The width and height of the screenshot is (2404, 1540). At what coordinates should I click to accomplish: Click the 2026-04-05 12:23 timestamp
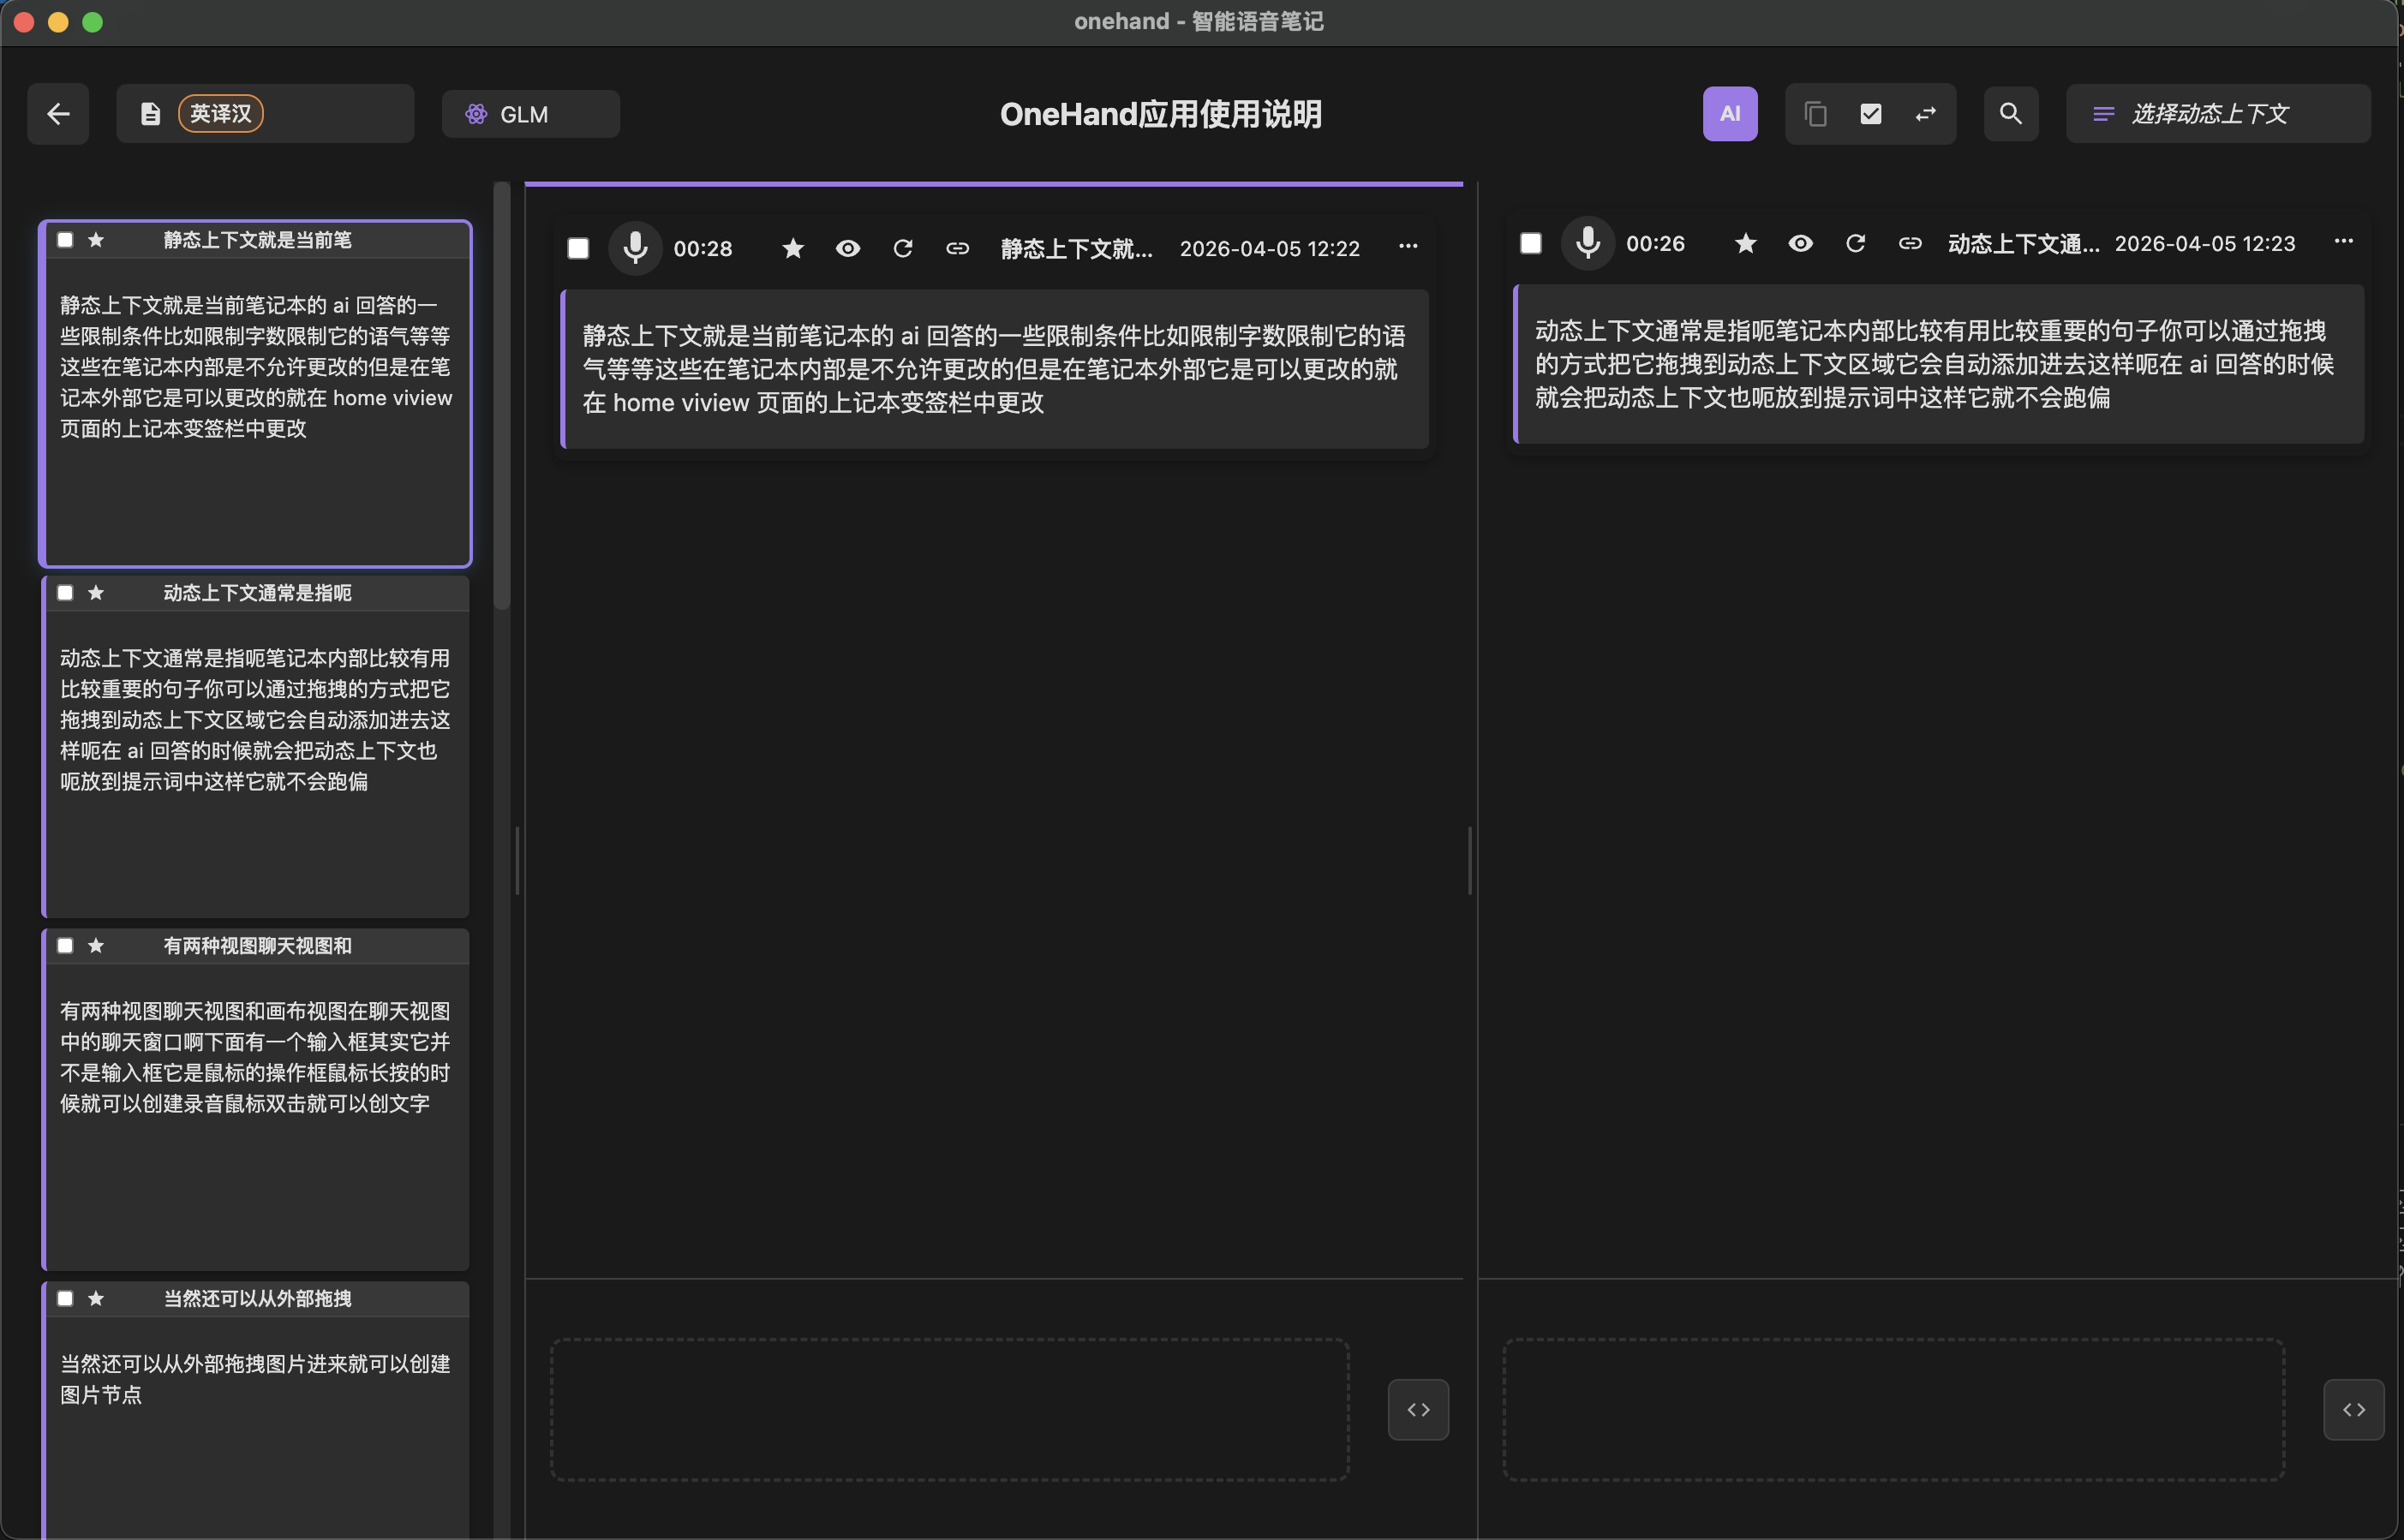coord(2205,243)
